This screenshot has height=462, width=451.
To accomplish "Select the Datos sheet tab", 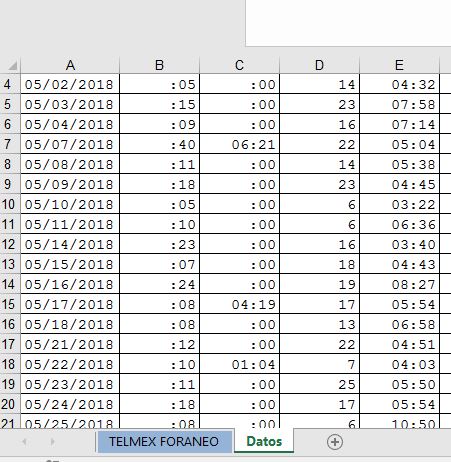I will click(x=264, y=441).
